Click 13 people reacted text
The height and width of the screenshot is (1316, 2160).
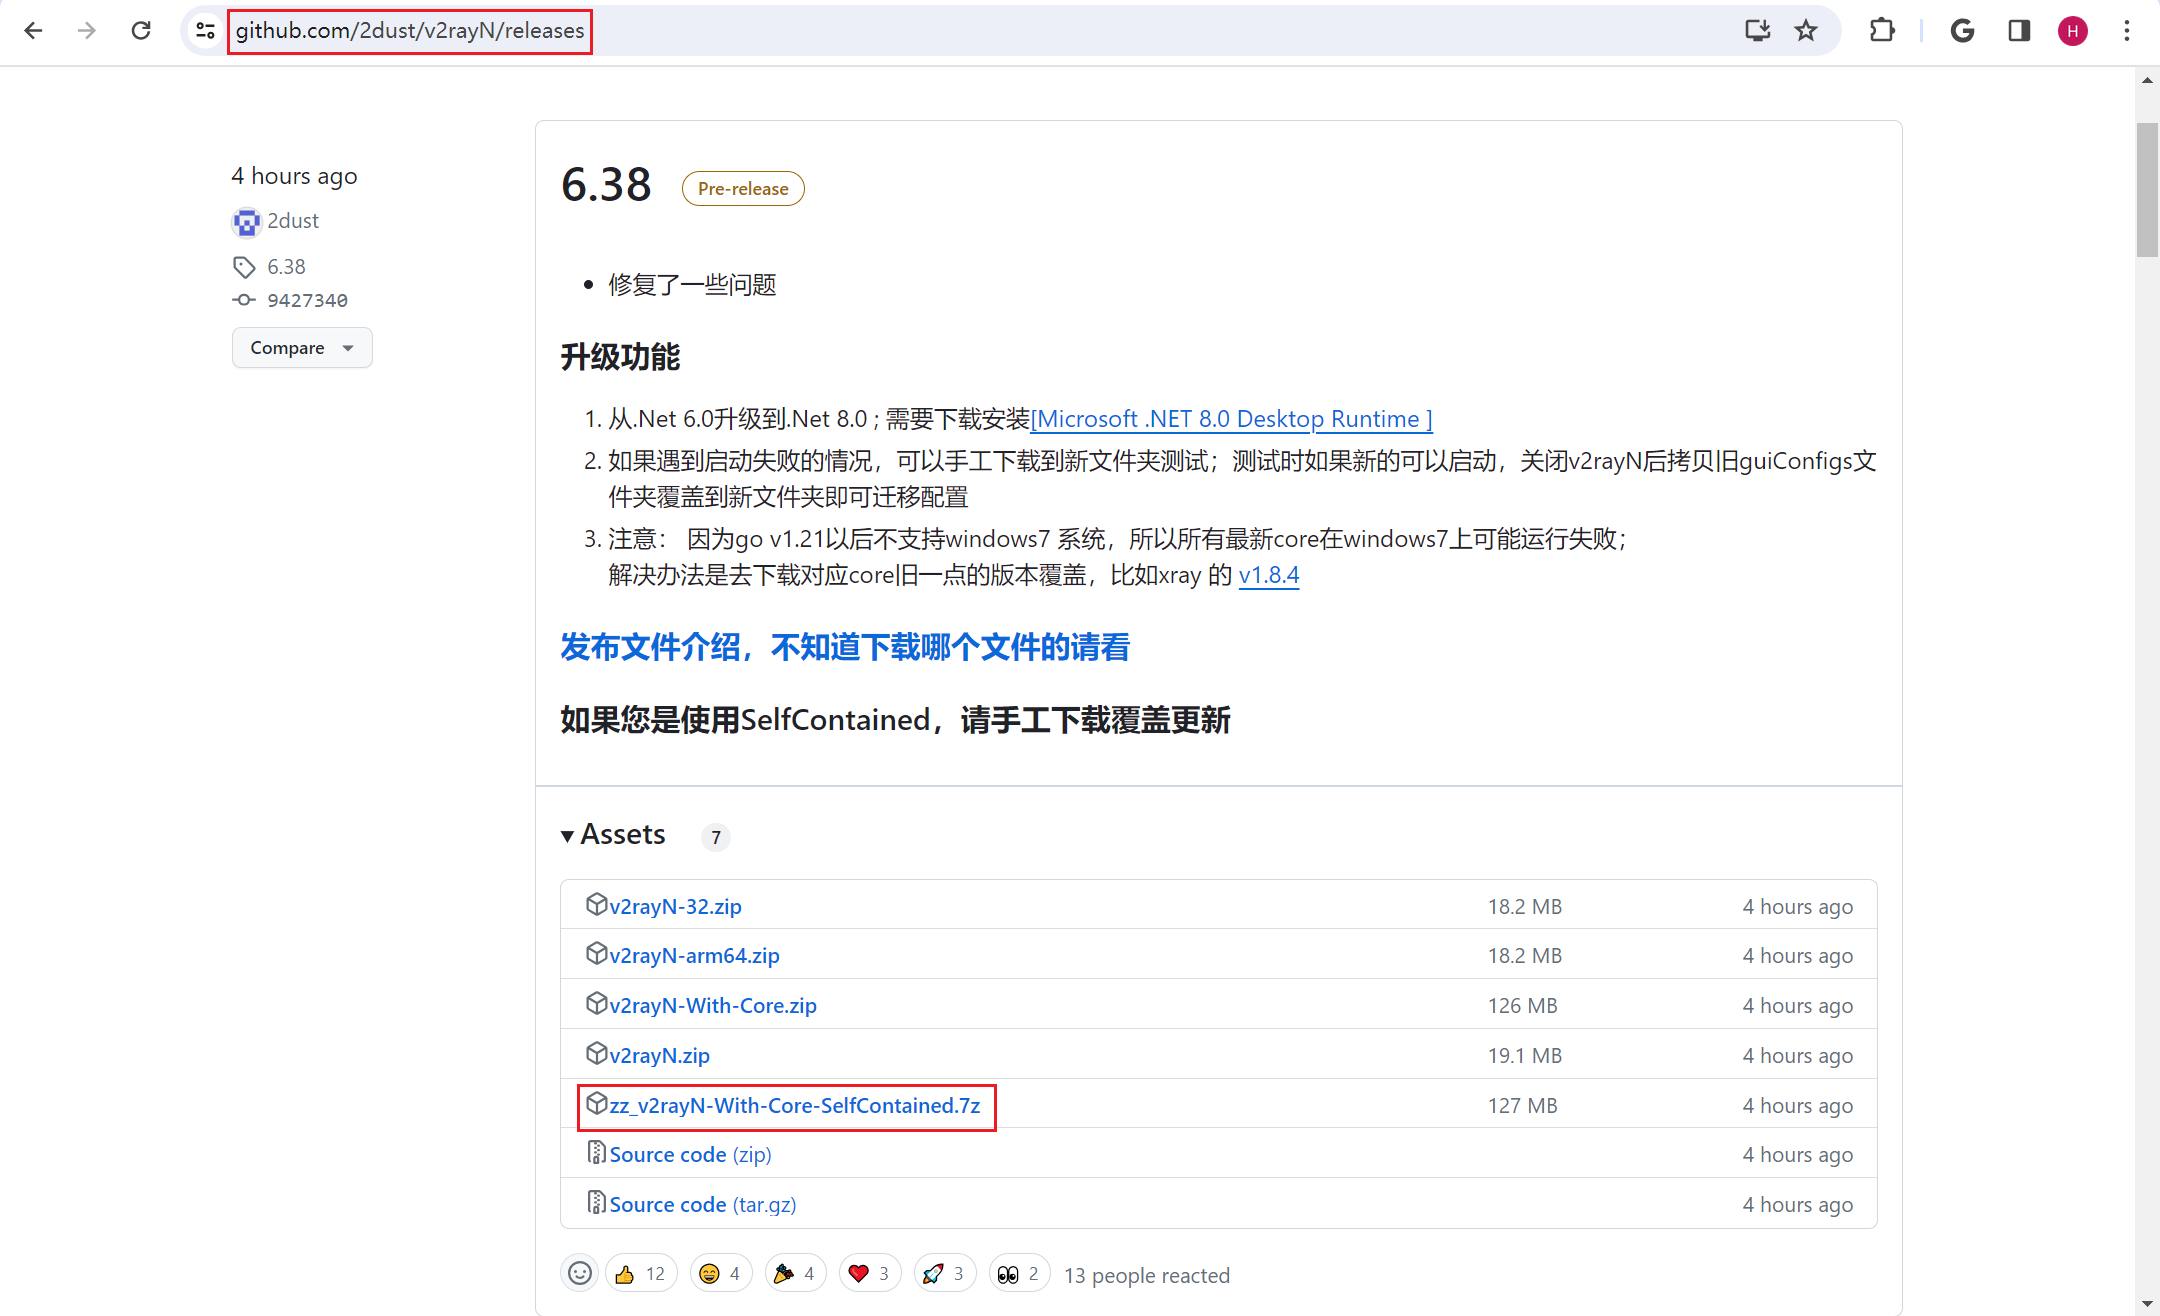click(1147, 1275)
